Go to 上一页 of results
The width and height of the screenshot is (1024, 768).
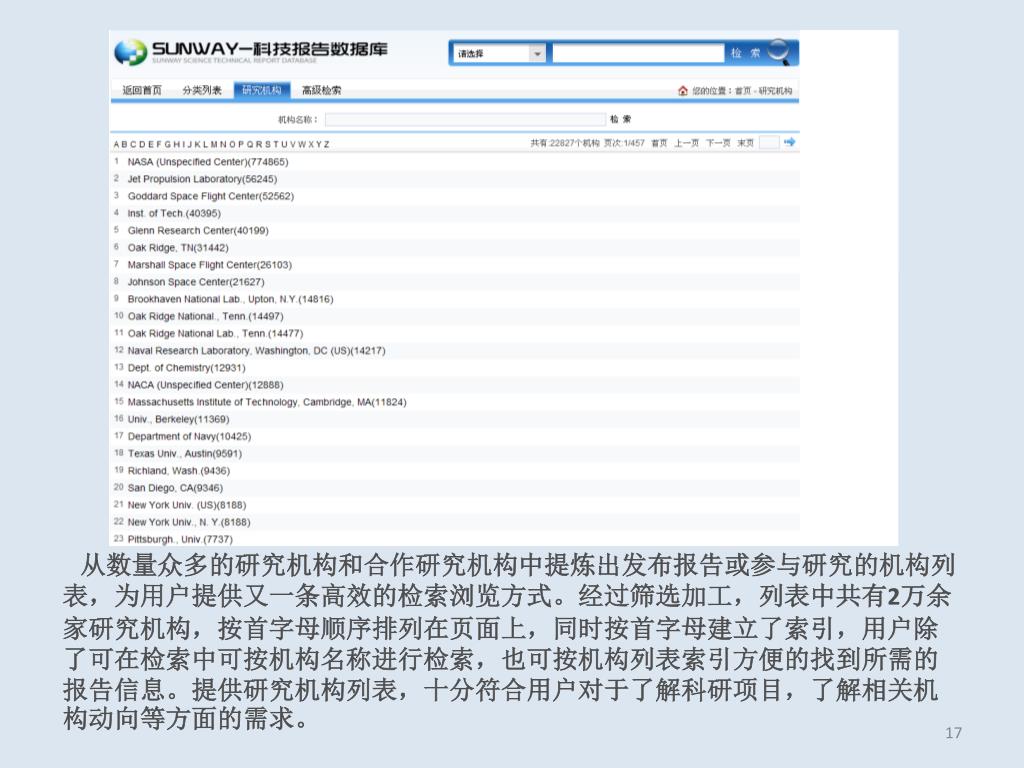click(686, 143)
